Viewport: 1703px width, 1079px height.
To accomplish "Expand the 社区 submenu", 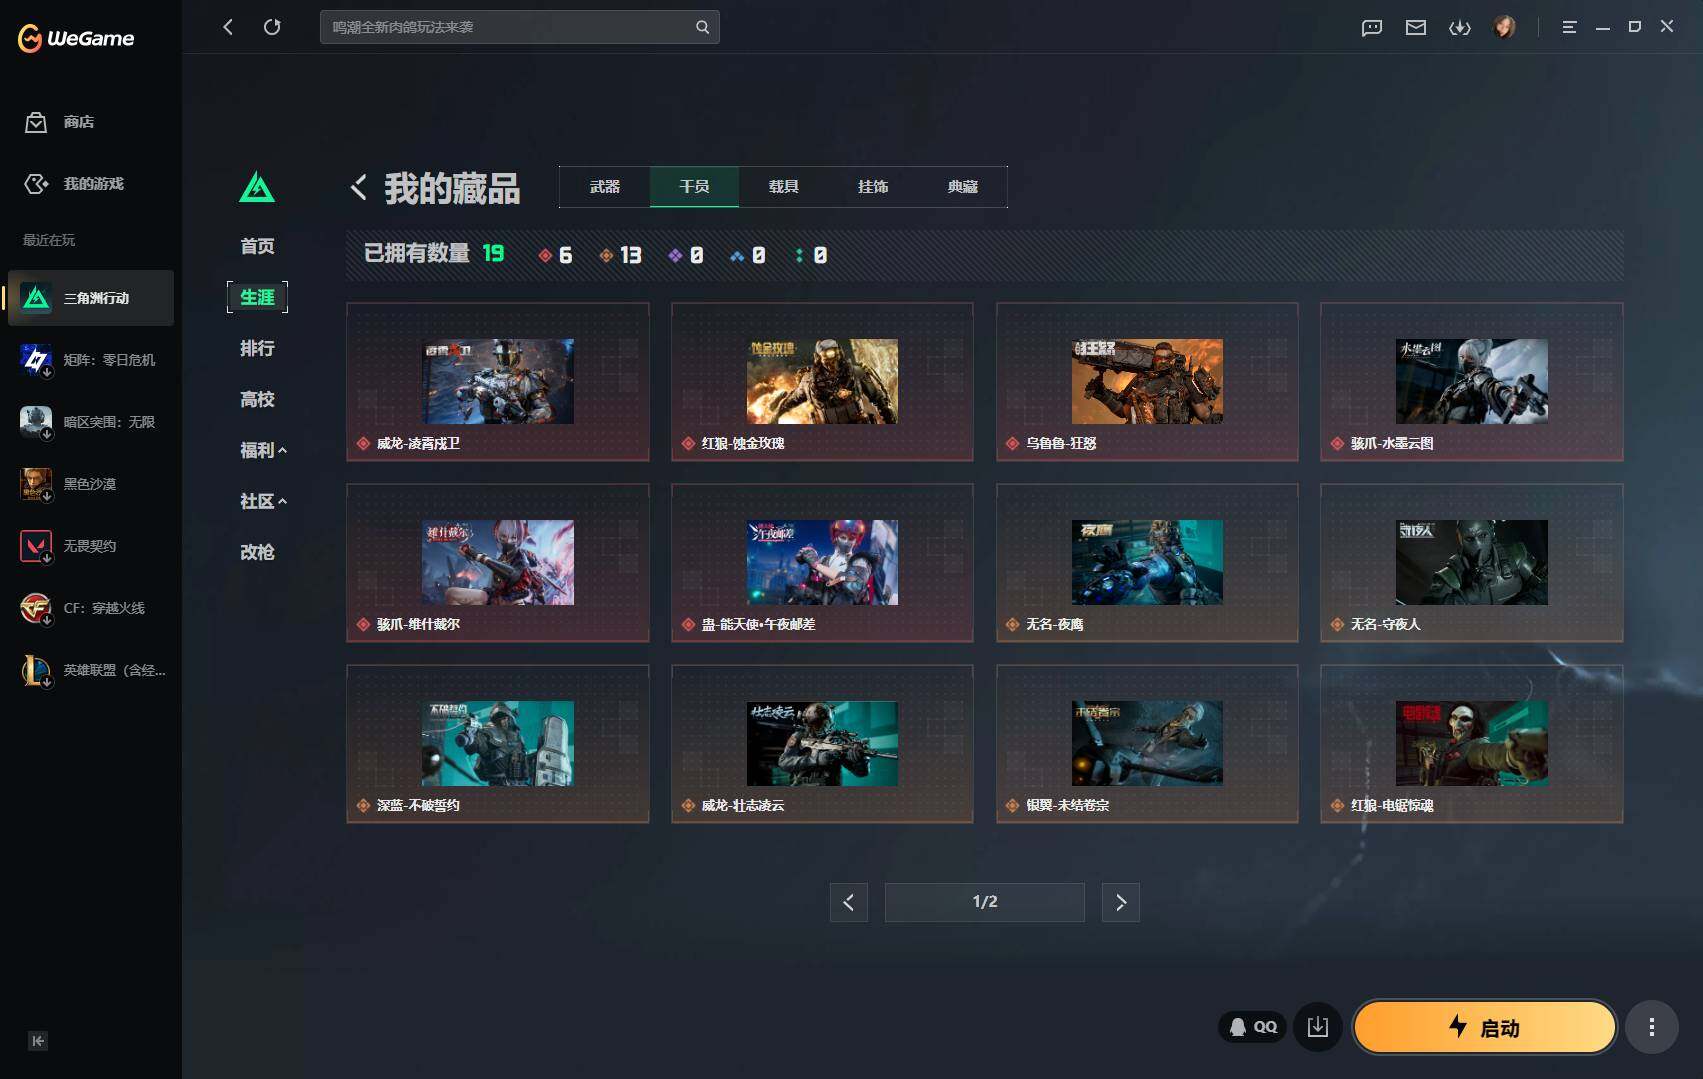I will point(263,501).
